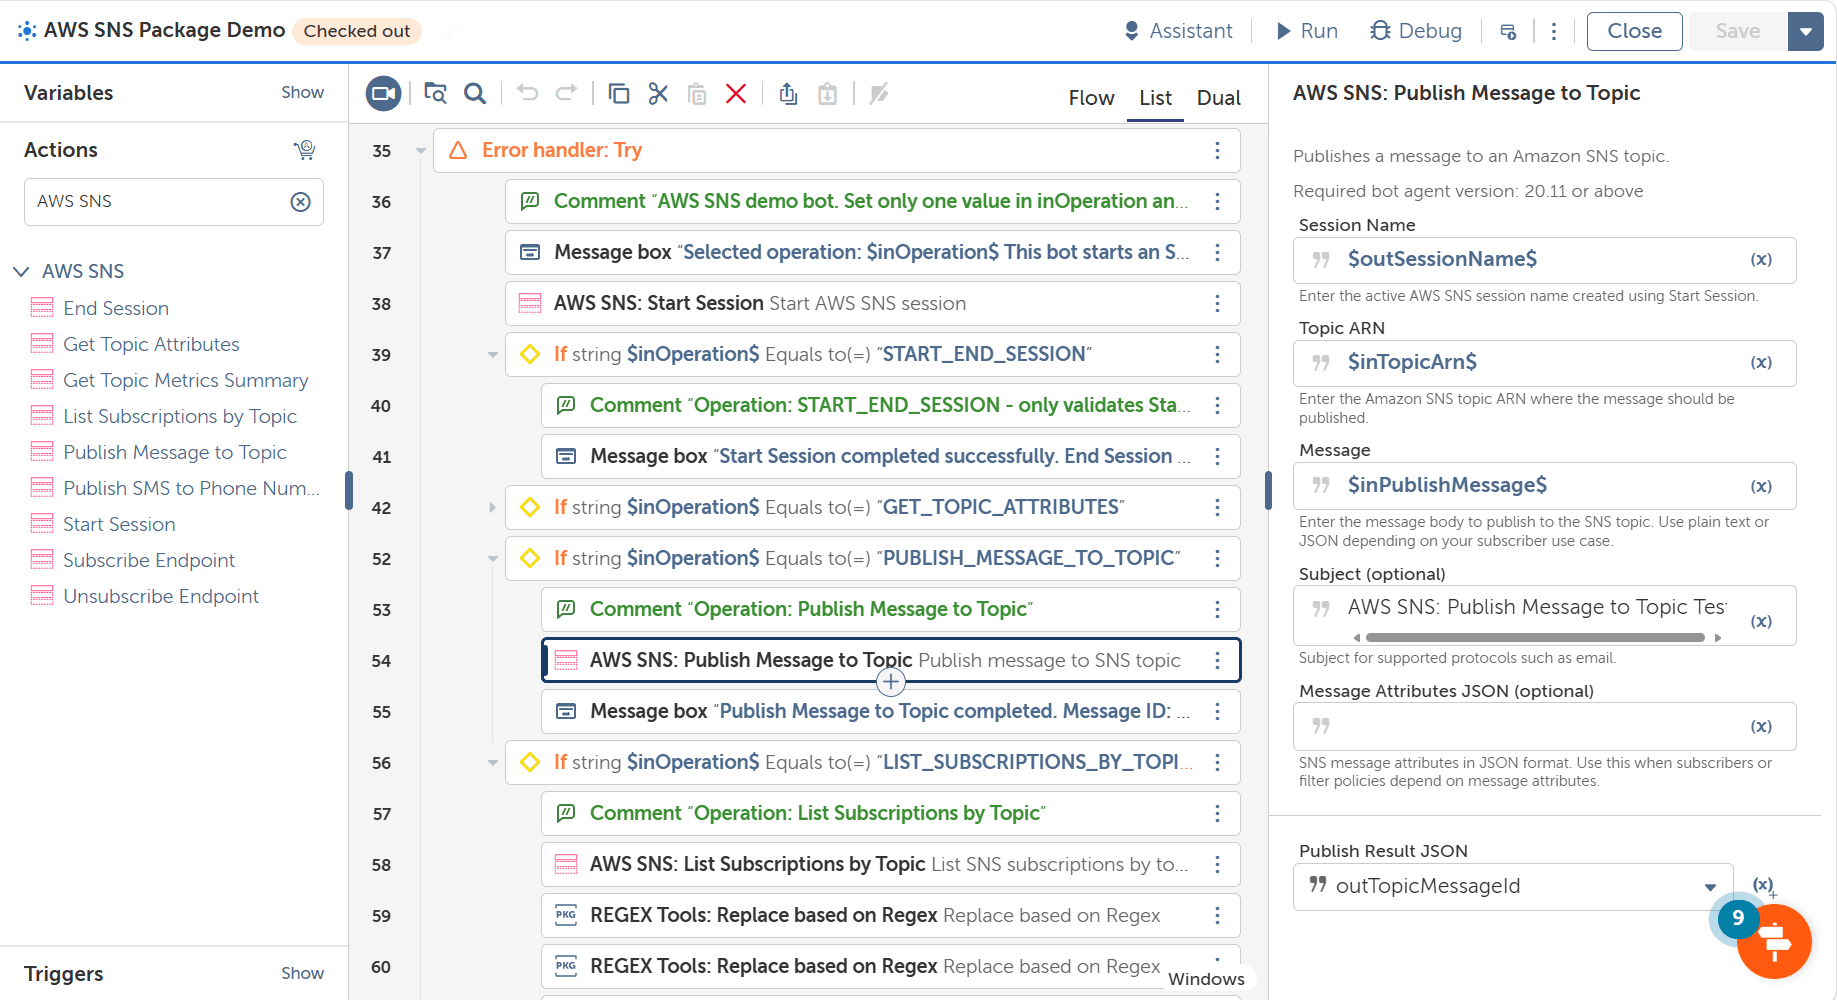Switch to Dual view

(x=1218, y=98)
